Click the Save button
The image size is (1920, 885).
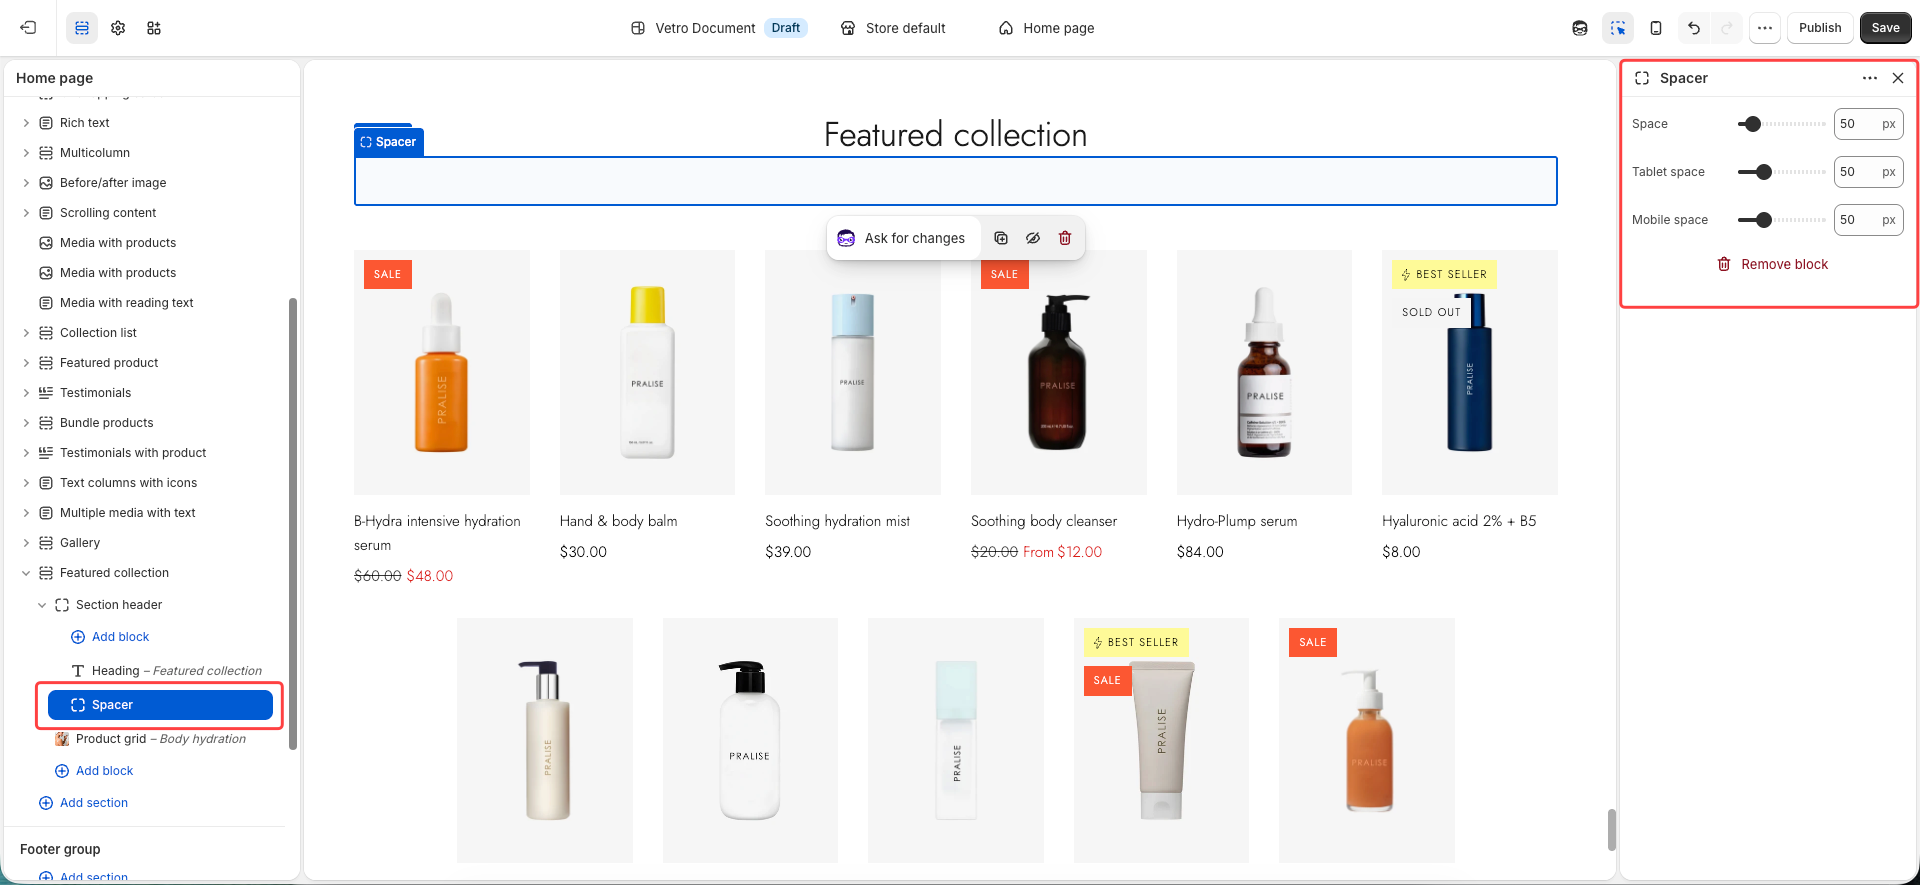[1886, 28]
